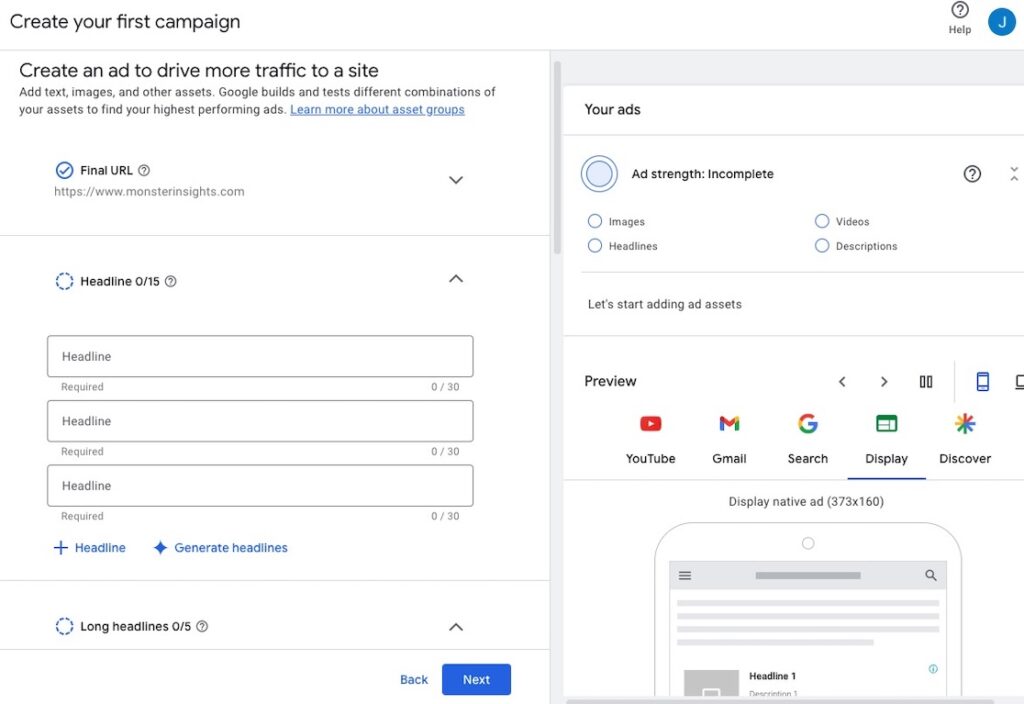Image resolution: width=1024 pixels, height=704 pixels.
Task: Expand the Final URL section
Action: point(456,180)
